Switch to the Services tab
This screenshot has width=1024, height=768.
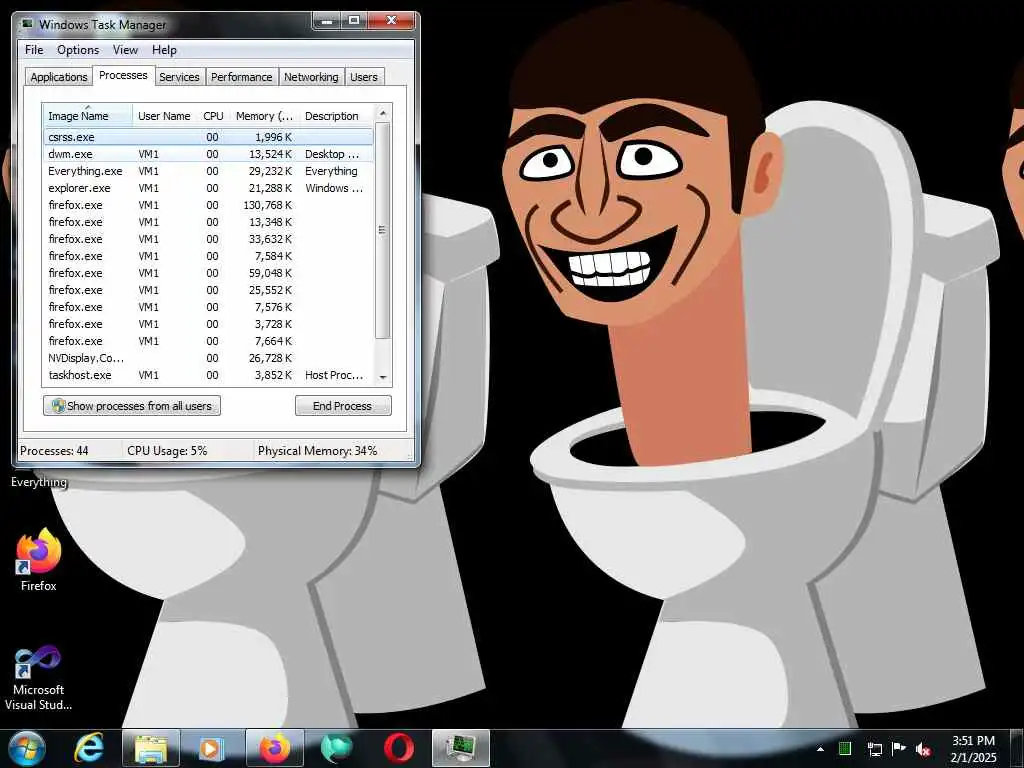pyautogui.click(x=179, y=77)
